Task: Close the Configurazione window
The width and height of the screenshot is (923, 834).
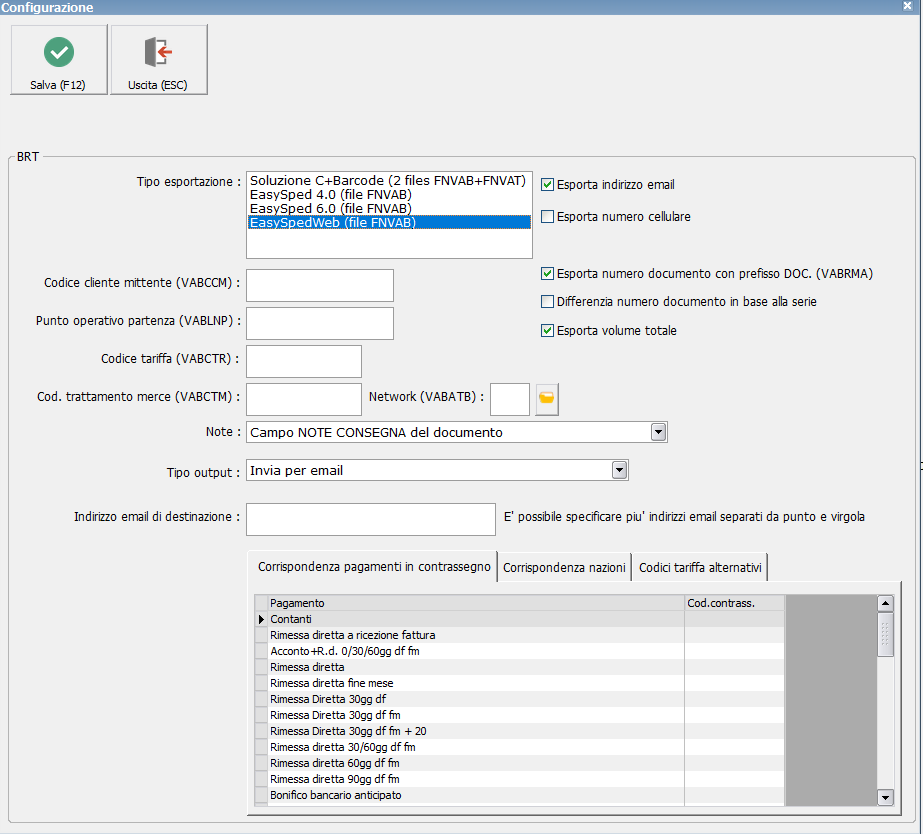Action: [x=907, y=6]
